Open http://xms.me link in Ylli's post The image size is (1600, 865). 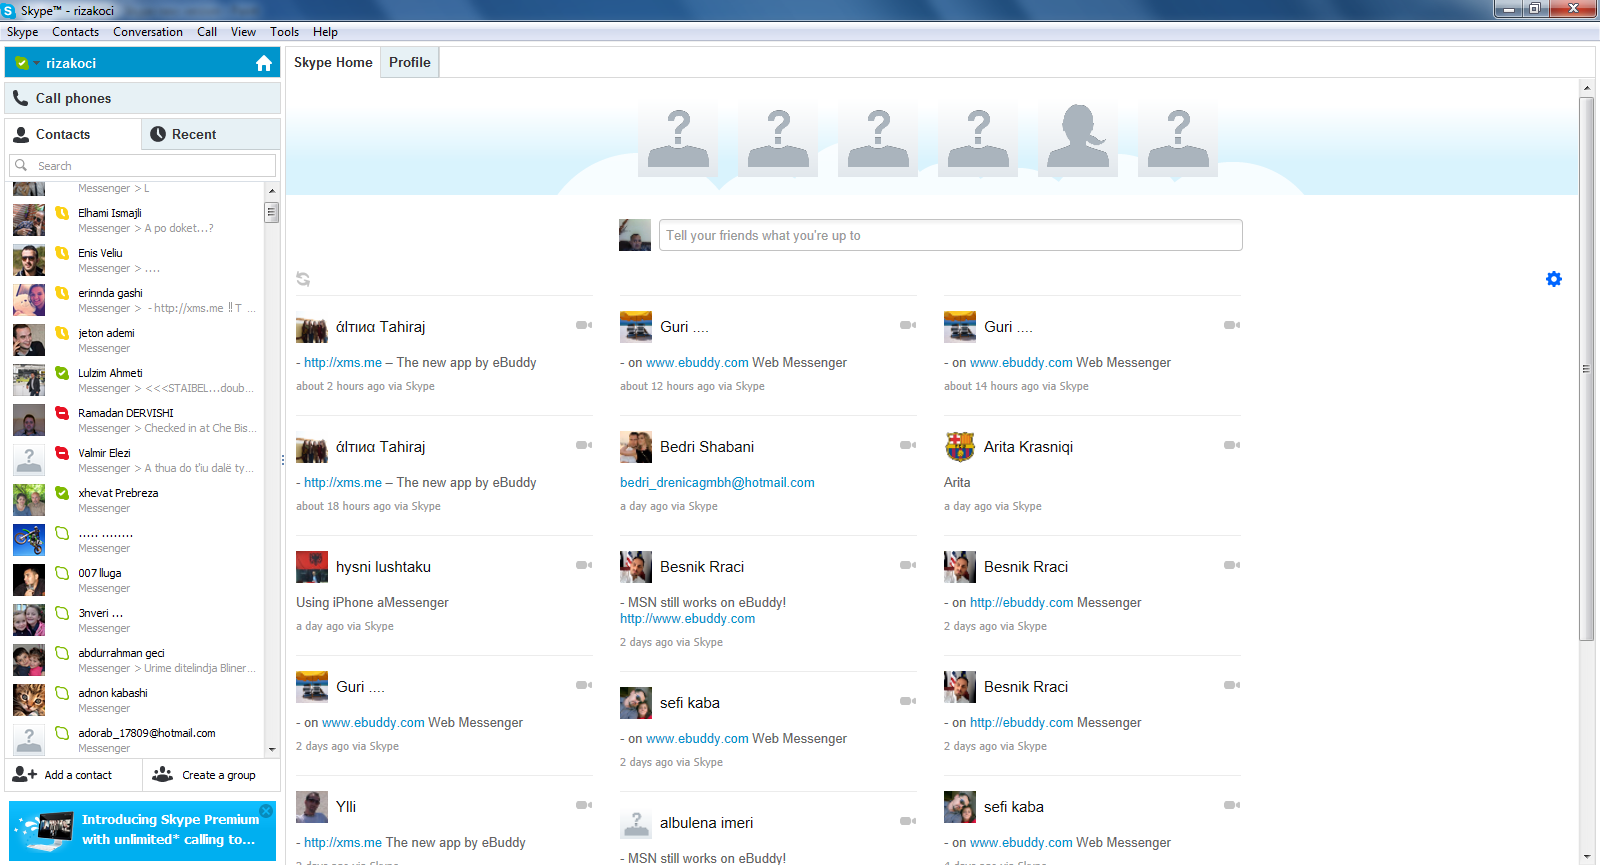coord(343,842)
